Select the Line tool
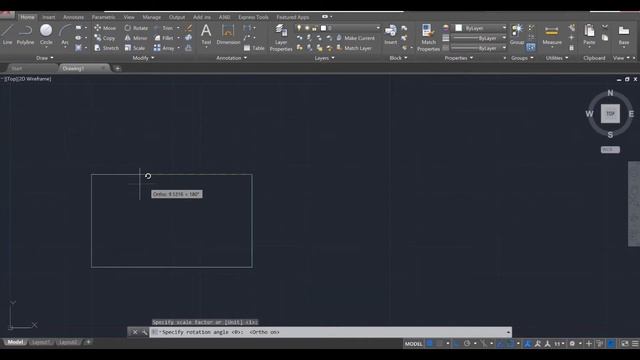The width and height of the screenshot is (640, 360). click(x=7, y=34)
